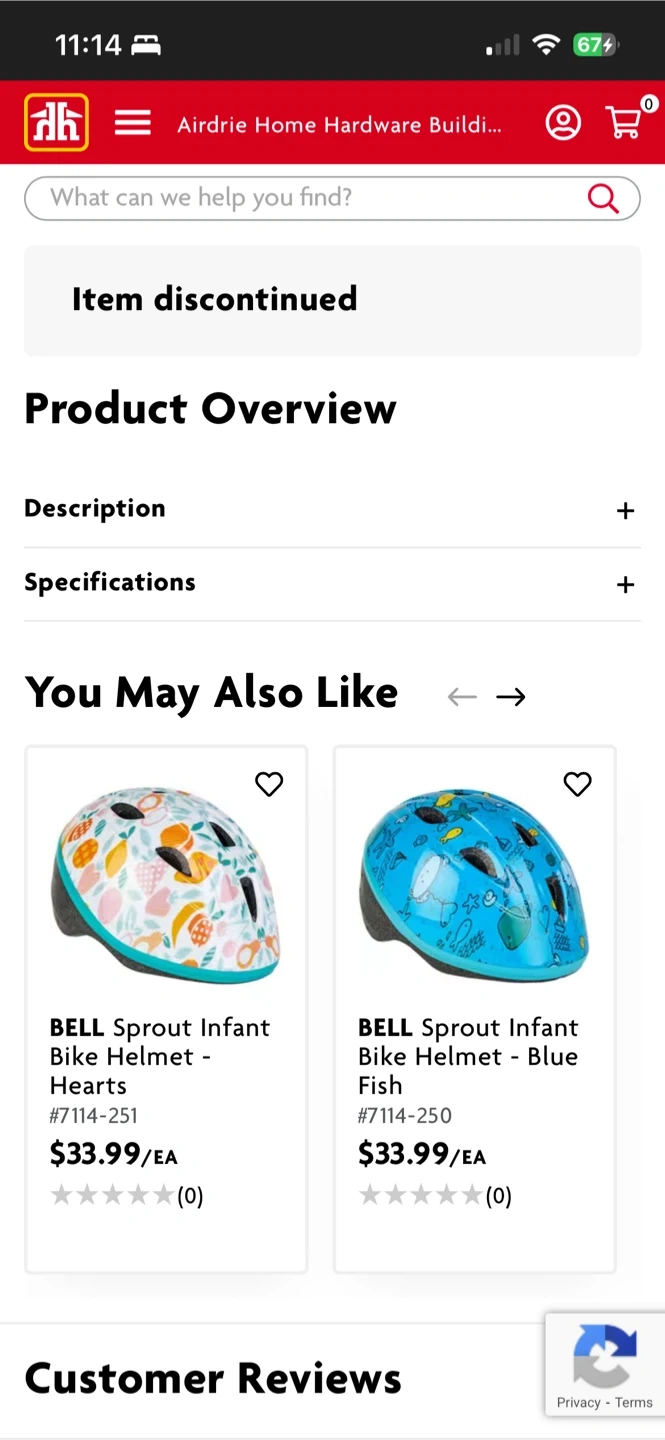Open the hamburger navigation menu
665x1440 pixels.
132,123
